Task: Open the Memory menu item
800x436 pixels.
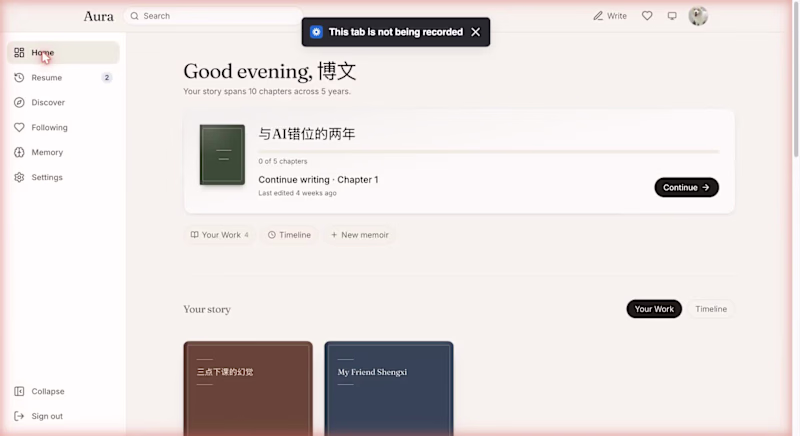Action: (63, 152)
